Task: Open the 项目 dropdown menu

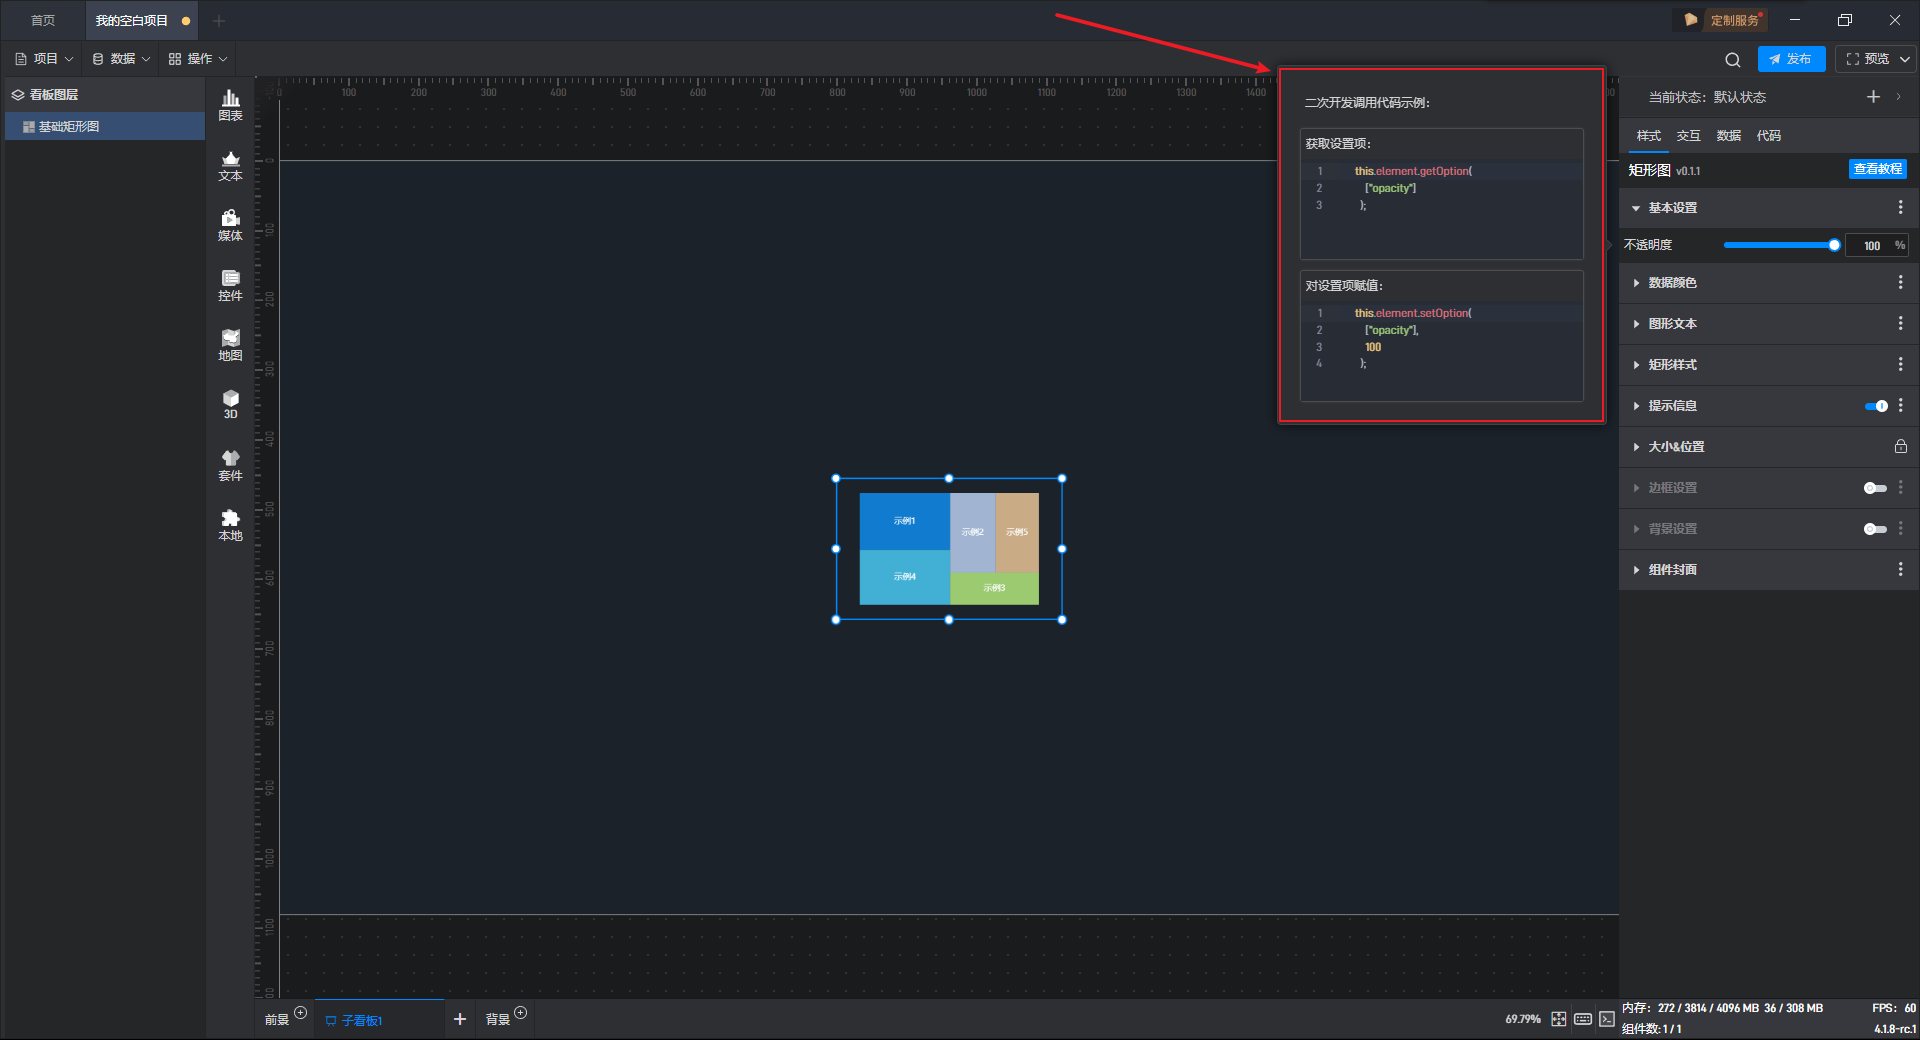Action: tap(45, 59)
